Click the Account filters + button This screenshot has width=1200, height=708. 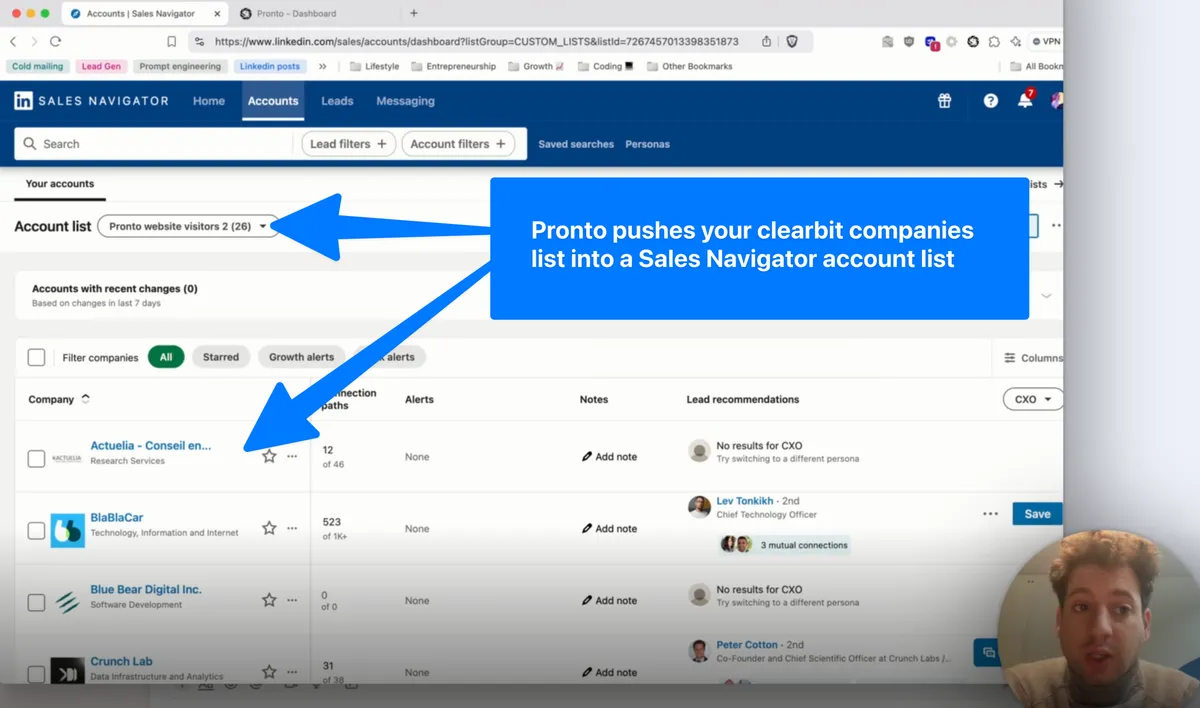[458, 144]
